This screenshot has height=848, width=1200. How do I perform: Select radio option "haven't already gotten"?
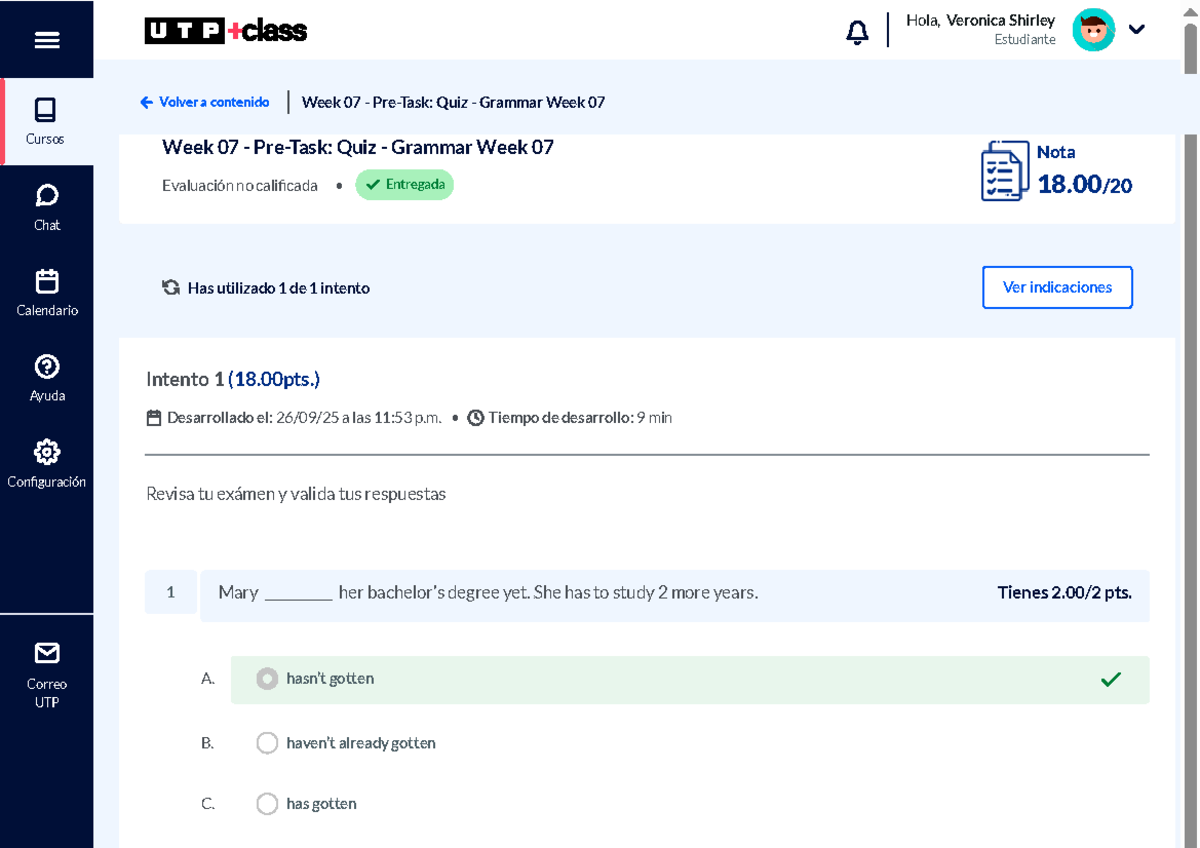click(x=267, y=743)
